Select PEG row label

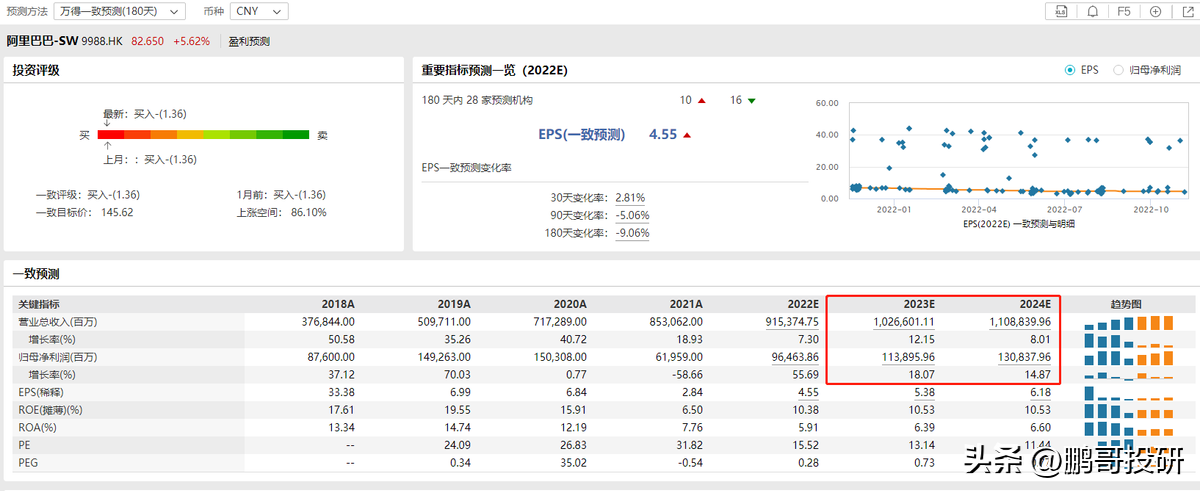[28, 461]
